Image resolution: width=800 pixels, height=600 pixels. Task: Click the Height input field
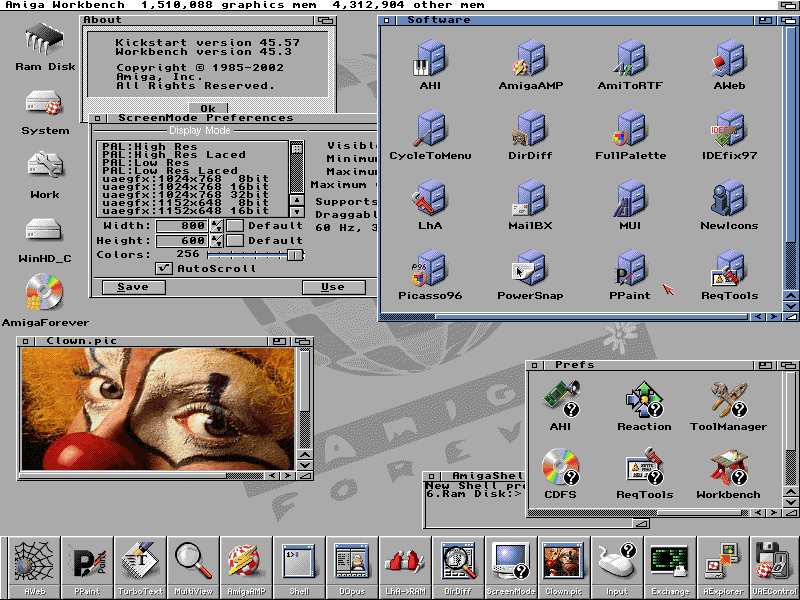(182, 240)
